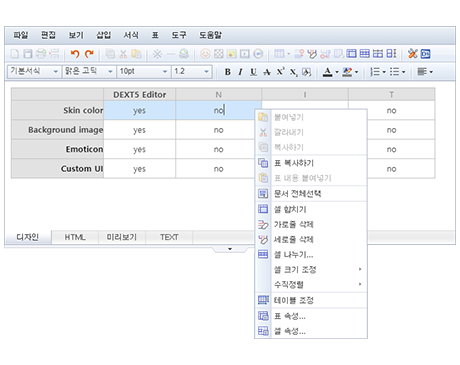The height and width of the screenshot is (365, 460).
Task: Open the numbered list dropdown arrow
Action: coord(384,72)
